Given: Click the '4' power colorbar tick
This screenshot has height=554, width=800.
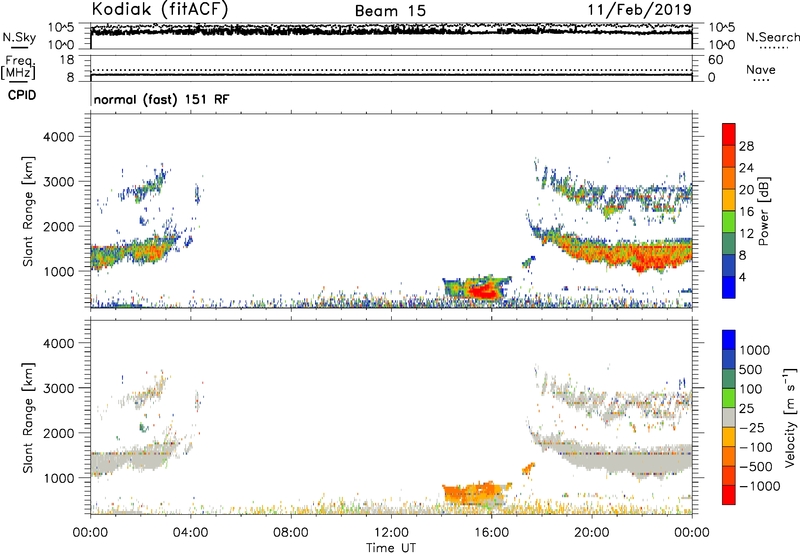Looking at the screenshot, I should (742, 277).
